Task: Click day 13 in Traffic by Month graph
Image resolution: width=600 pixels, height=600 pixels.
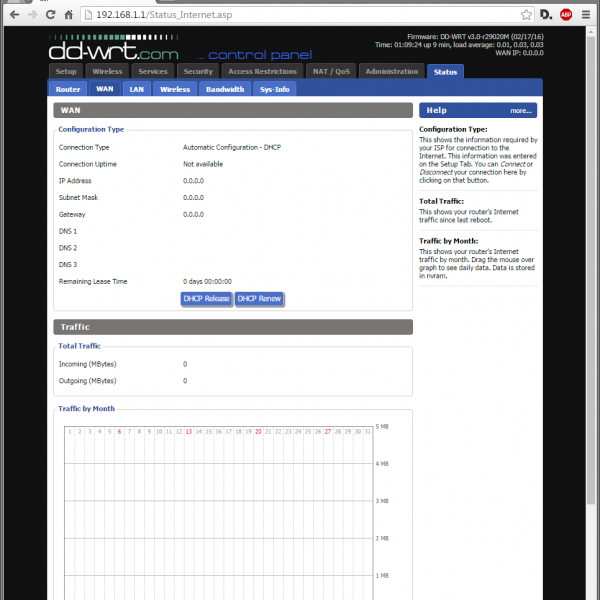Action: pyautogui.click(x=189, y=432)
